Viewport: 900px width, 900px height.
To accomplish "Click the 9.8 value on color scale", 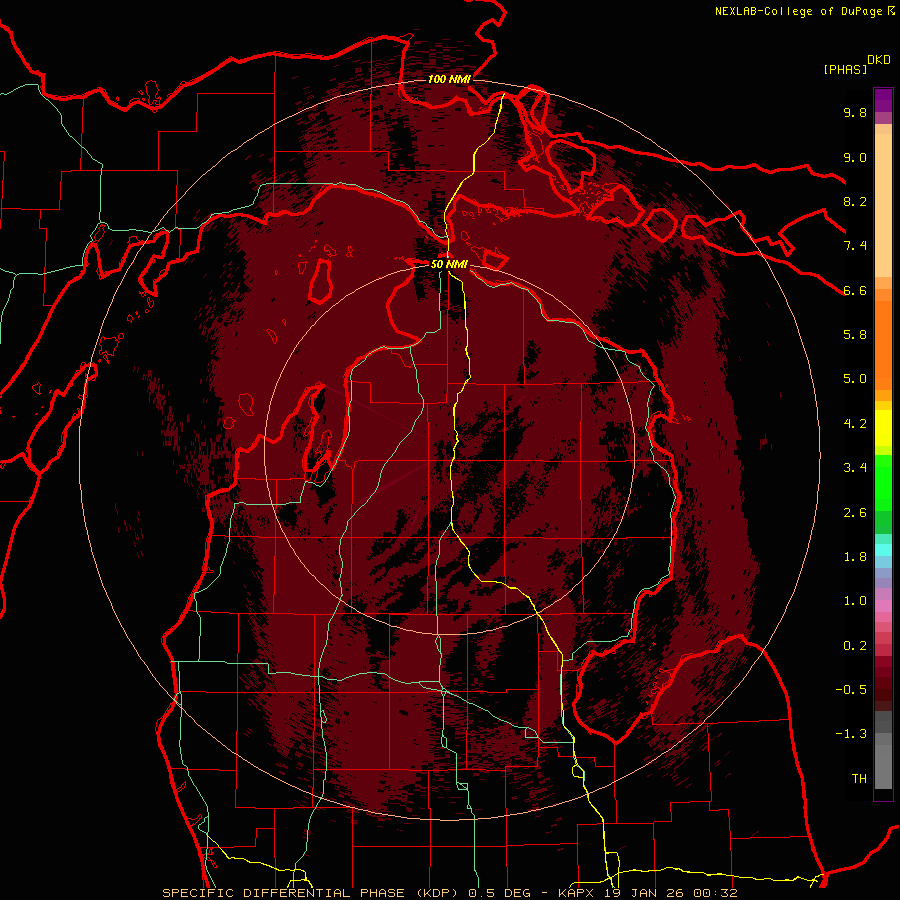I will point(855,112).
